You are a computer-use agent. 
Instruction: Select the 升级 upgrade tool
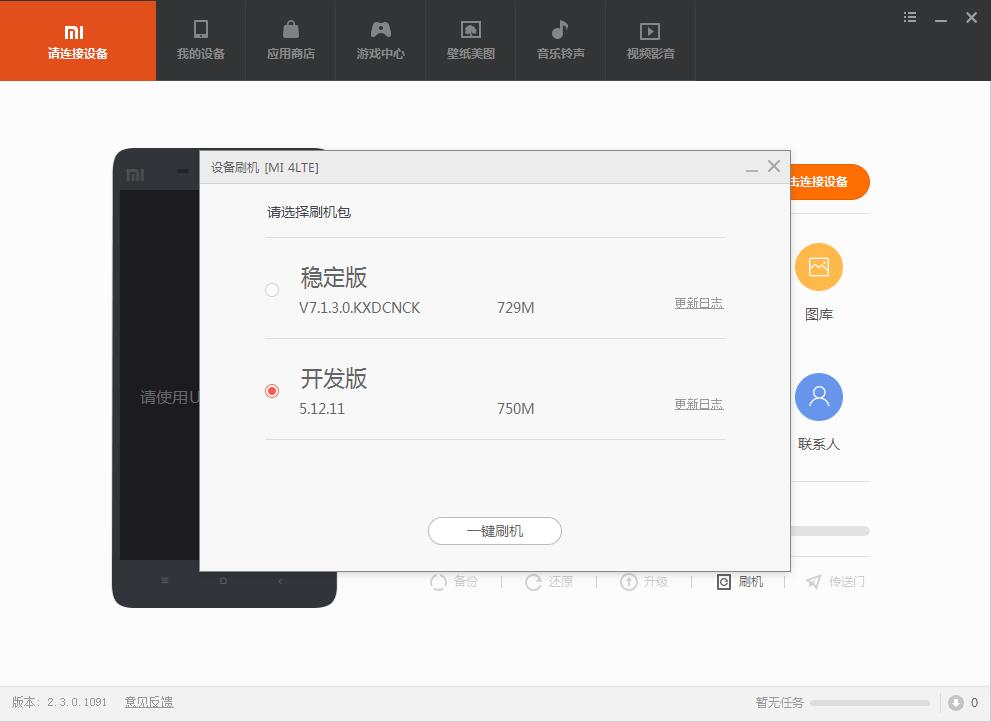pos(644,581)
